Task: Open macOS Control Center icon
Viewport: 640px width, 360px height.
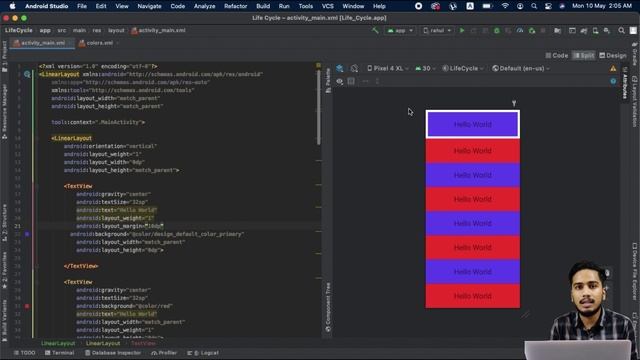Action: tap(548, 6)
